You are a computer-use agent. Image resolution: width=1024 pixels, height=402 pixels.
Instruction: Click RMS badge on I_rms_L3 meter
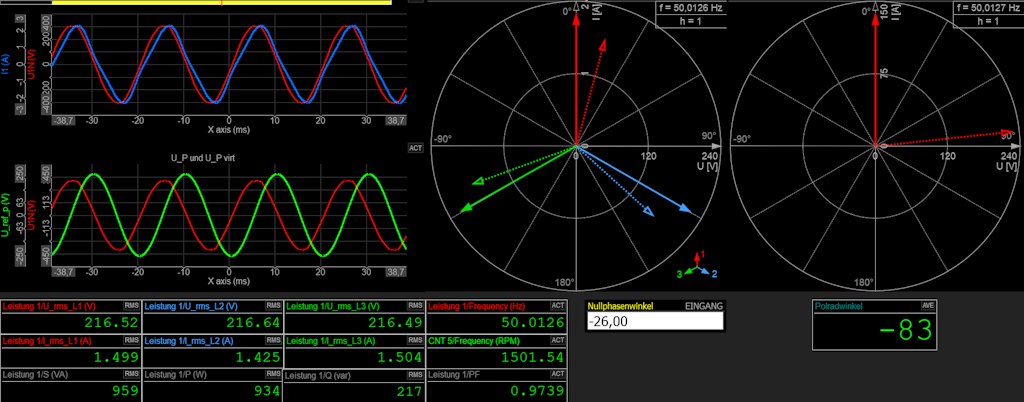415,340
